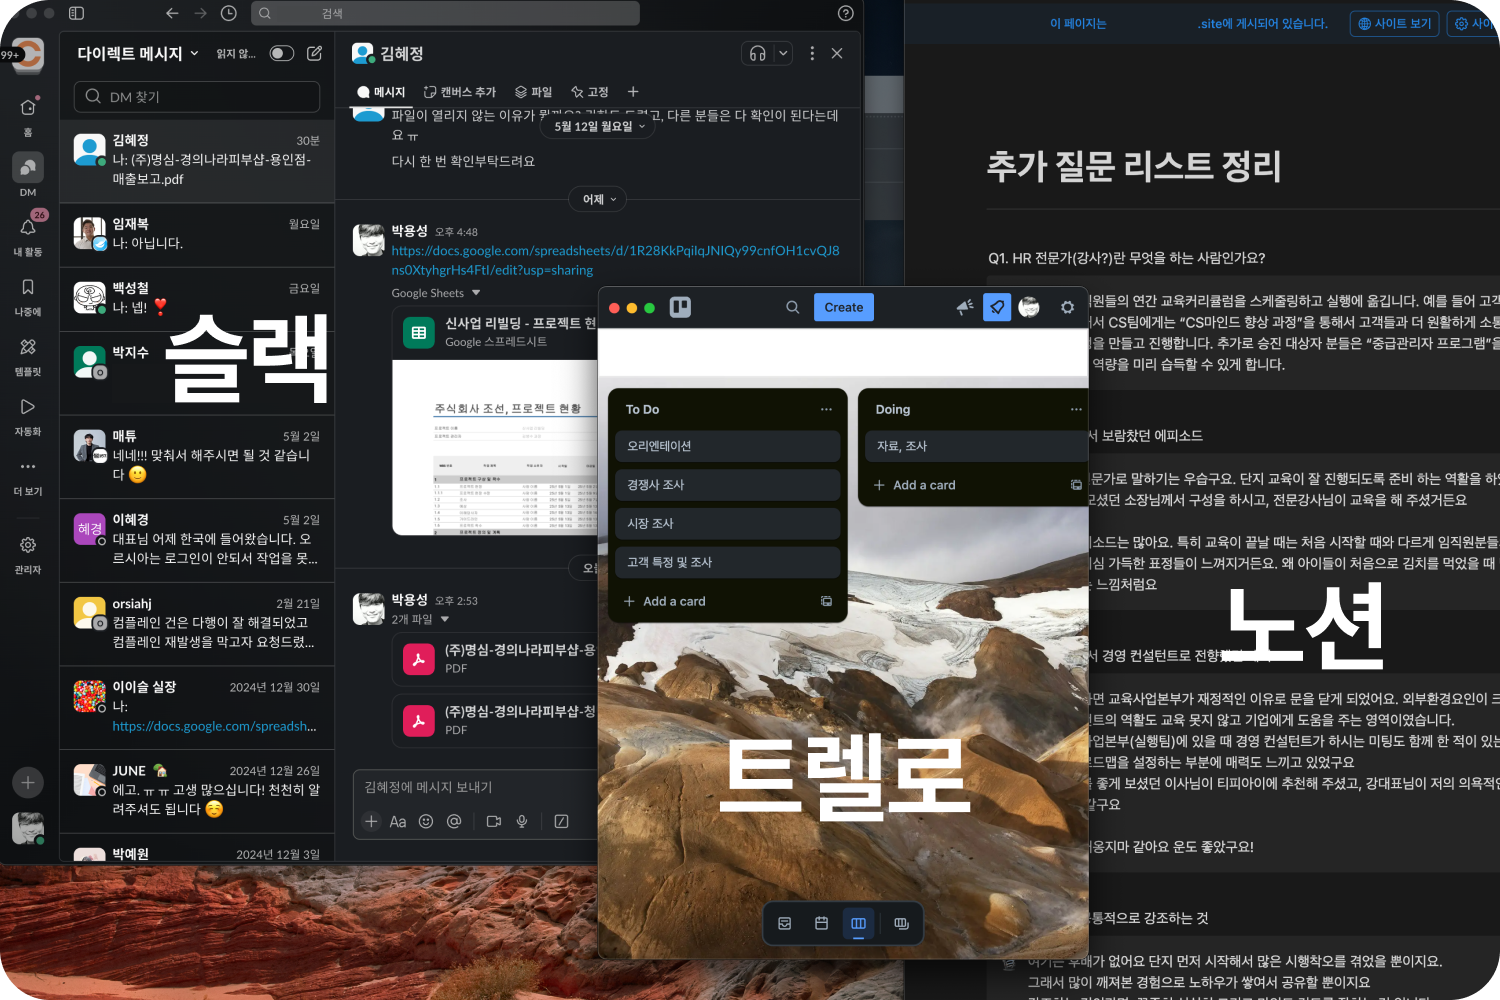Start a huddle with the headphones icon
This screenshot has height=1000, width=1500.
(757, 54)
